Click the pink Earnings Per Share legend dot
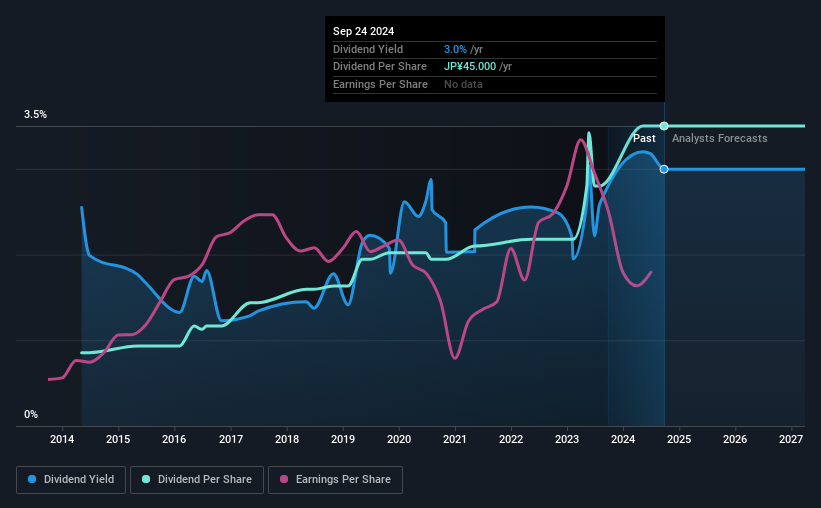821x508 pixels. tap(284, 479)
